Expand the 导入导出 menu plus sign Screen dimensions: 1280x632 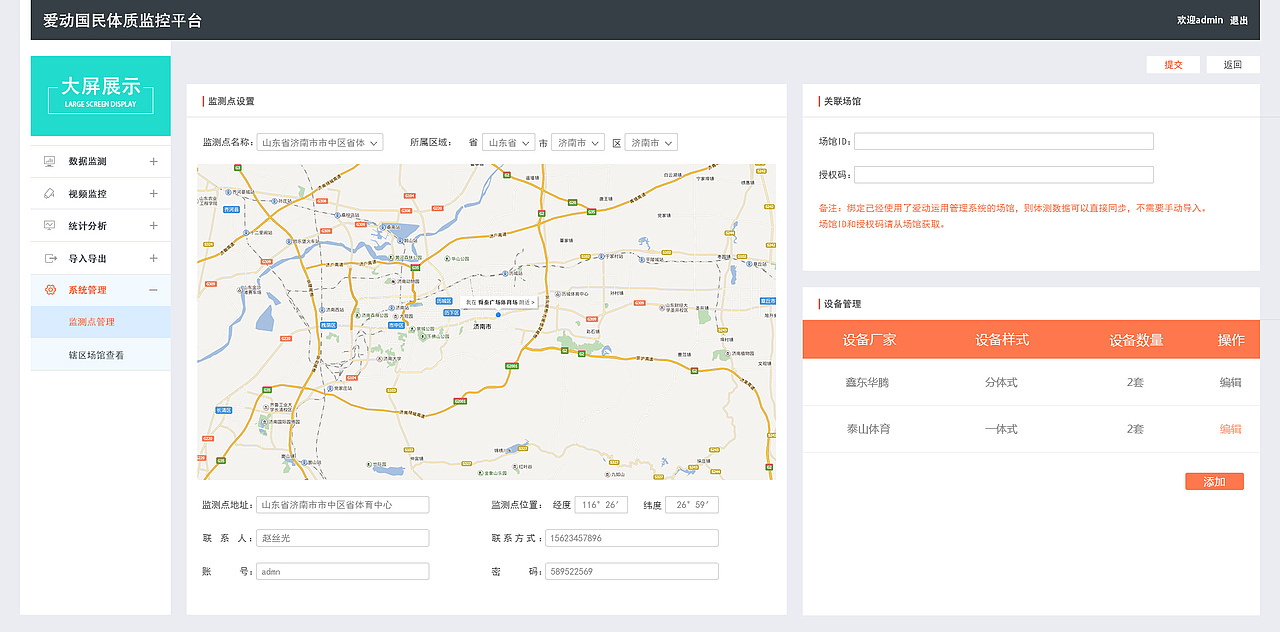click(x=153, y=258)
